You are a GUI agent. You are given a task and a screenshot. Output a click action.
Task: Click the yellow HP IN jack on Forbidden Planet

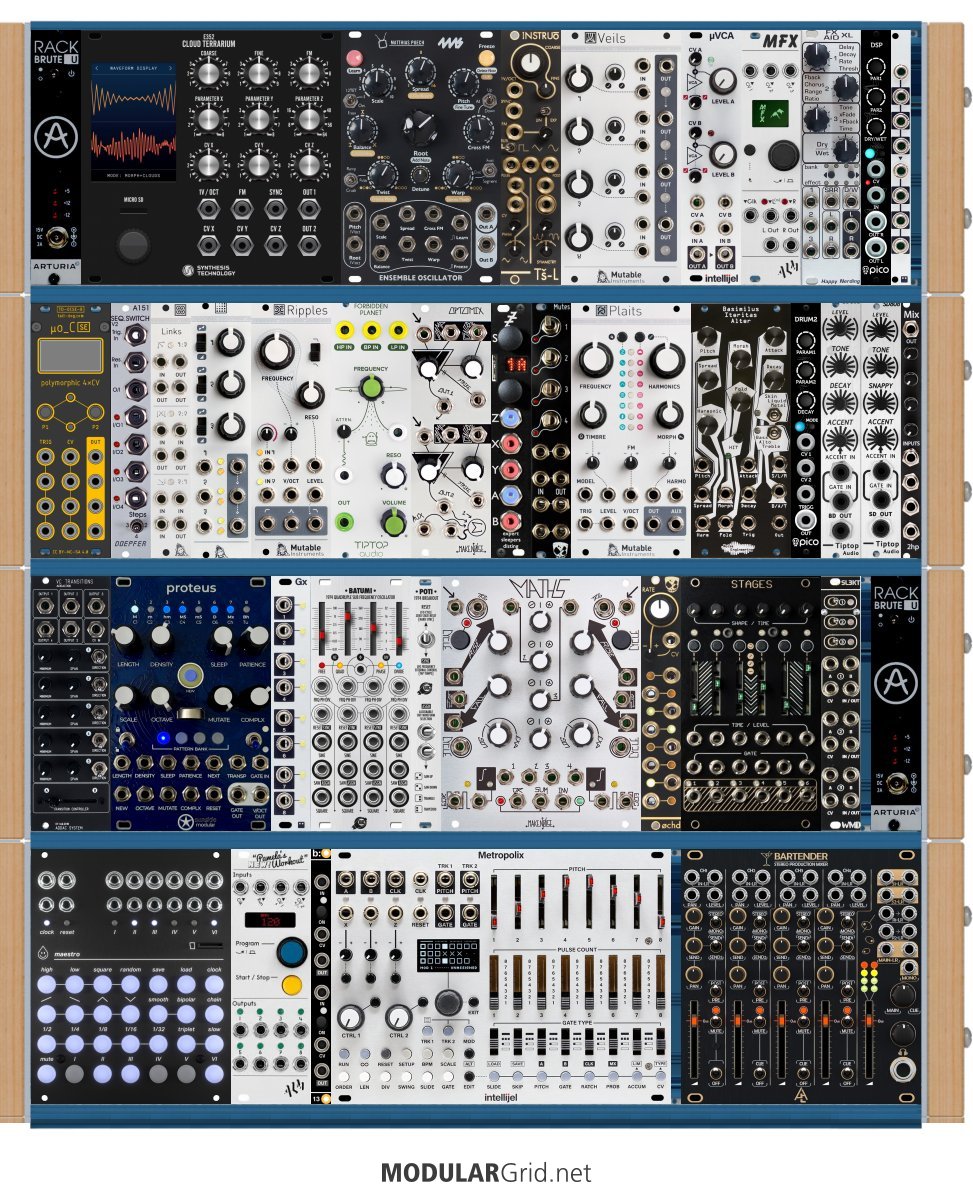pos(344,330)
